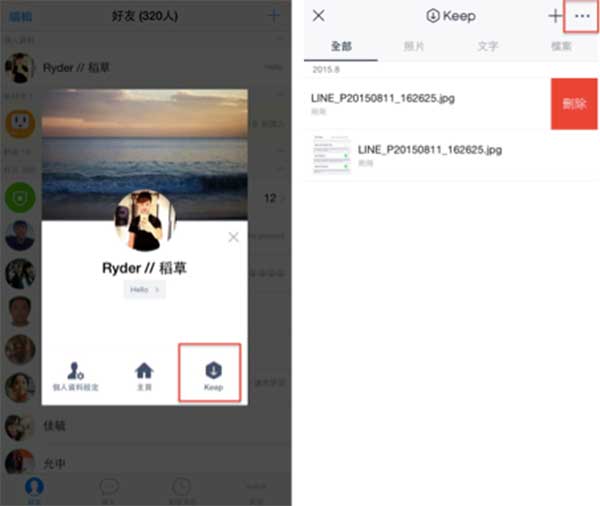Switch to the 文字 text tab

coord(487,46)
